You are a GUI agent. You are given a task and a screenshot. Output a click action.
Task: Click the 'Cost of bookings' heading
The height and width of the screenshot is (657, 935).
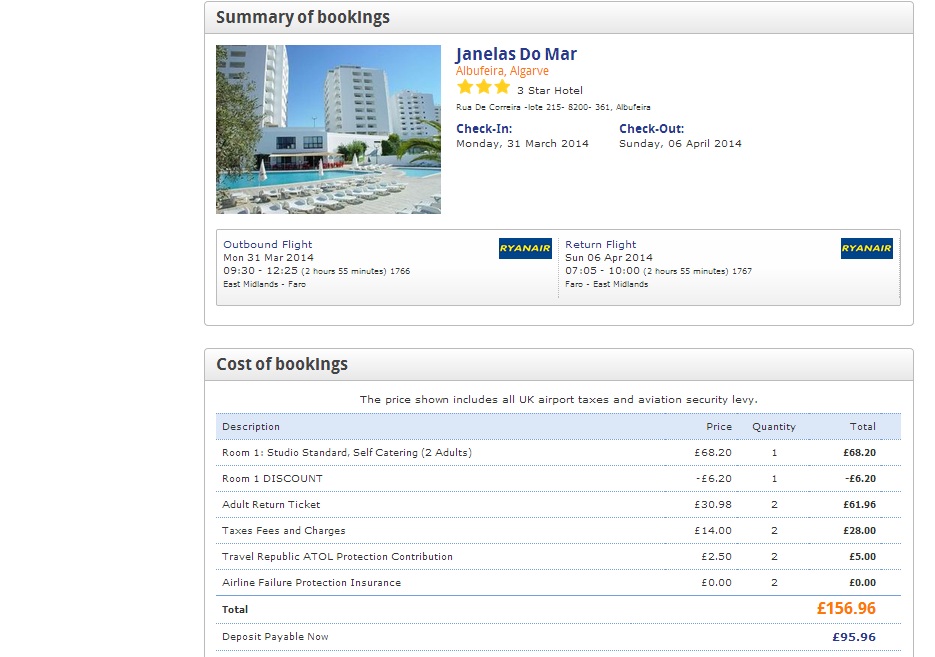[282, 364]
